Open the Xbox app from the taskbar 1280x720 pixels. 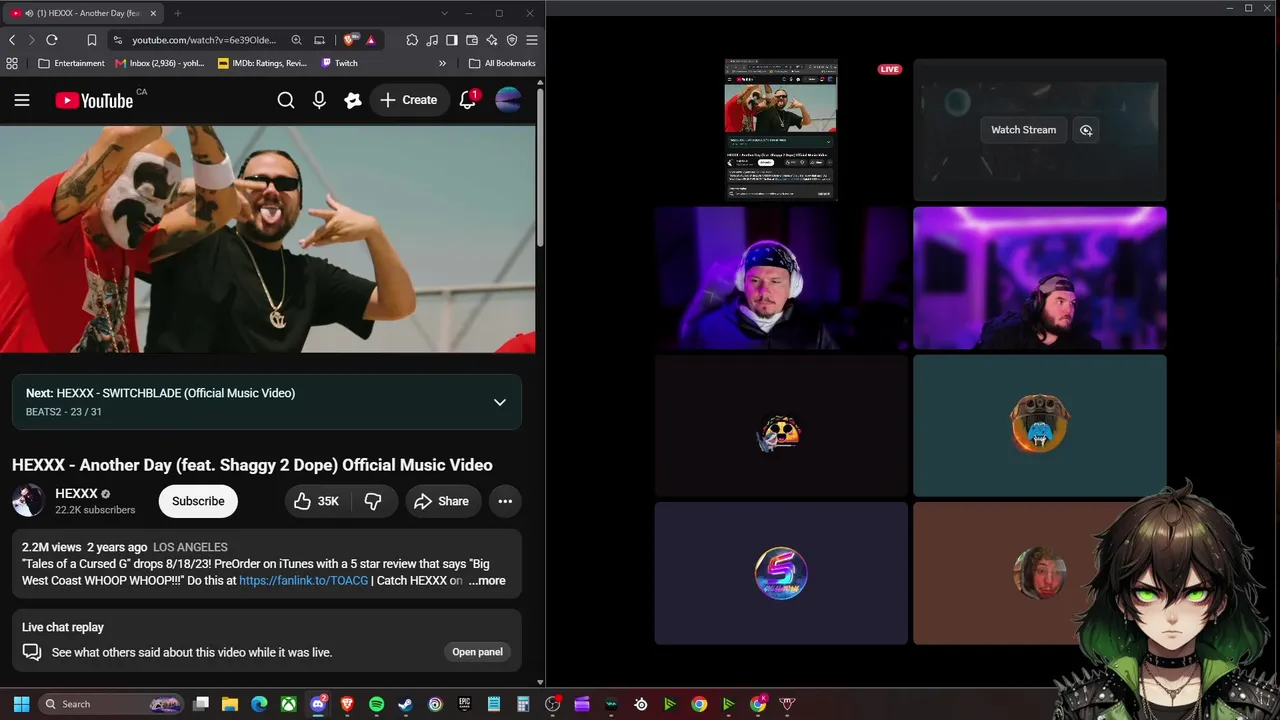pos(288,704)
